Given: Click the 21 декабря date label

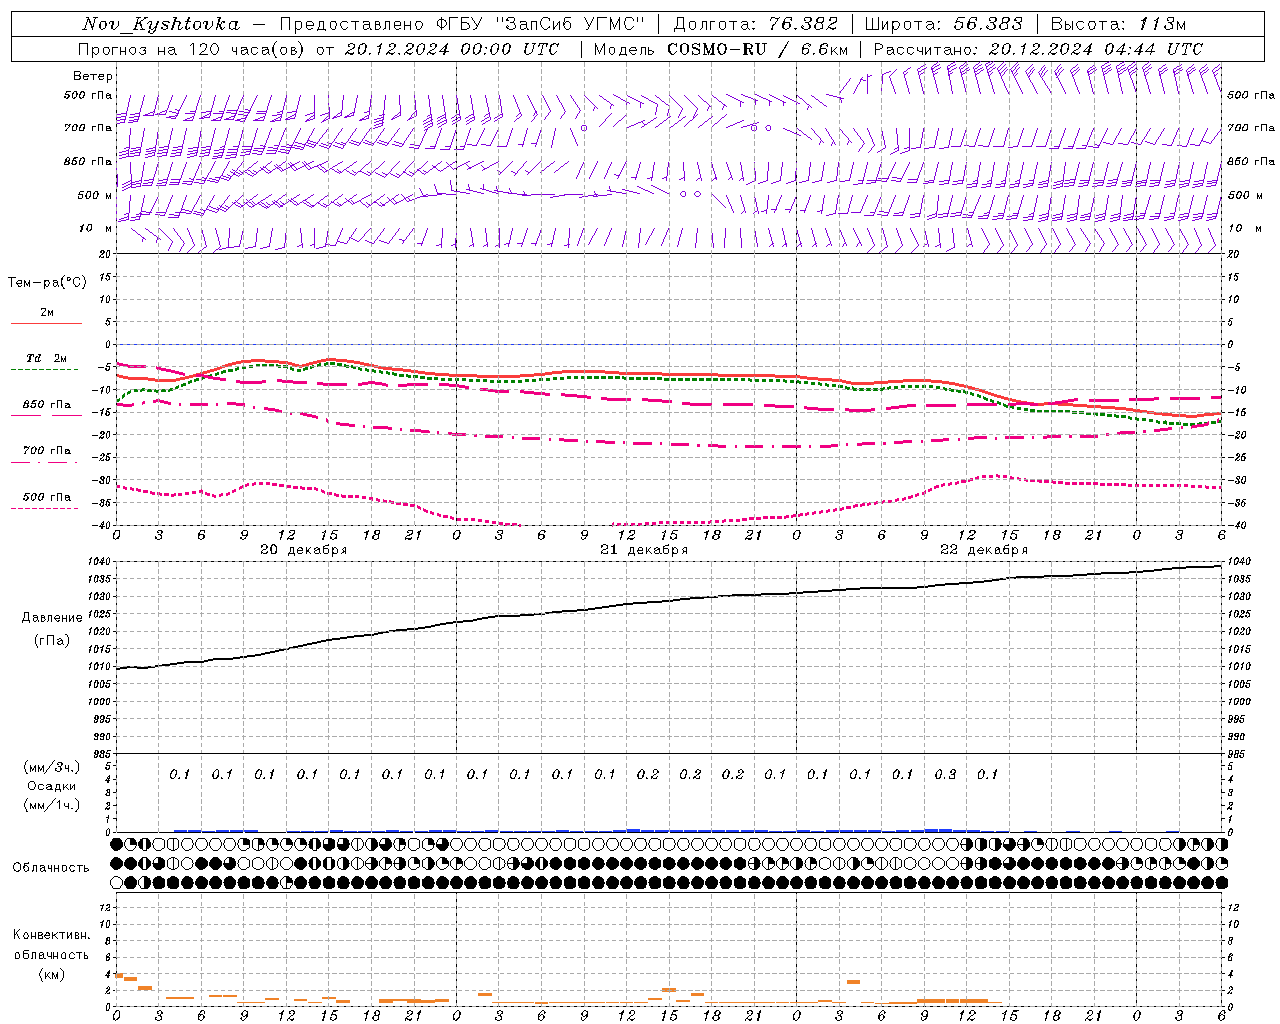Looking at the screenshot, I should [644, 550].
